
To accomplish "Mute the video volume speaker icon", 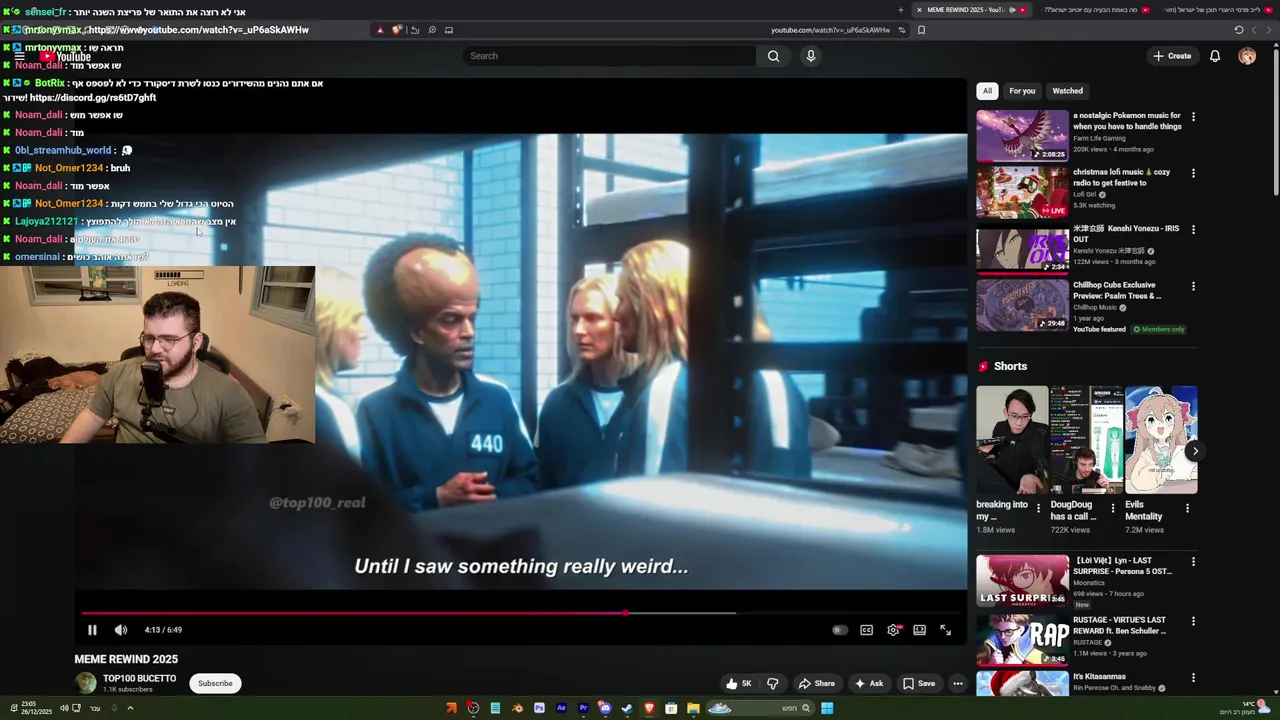I will [x=121, y=630].
